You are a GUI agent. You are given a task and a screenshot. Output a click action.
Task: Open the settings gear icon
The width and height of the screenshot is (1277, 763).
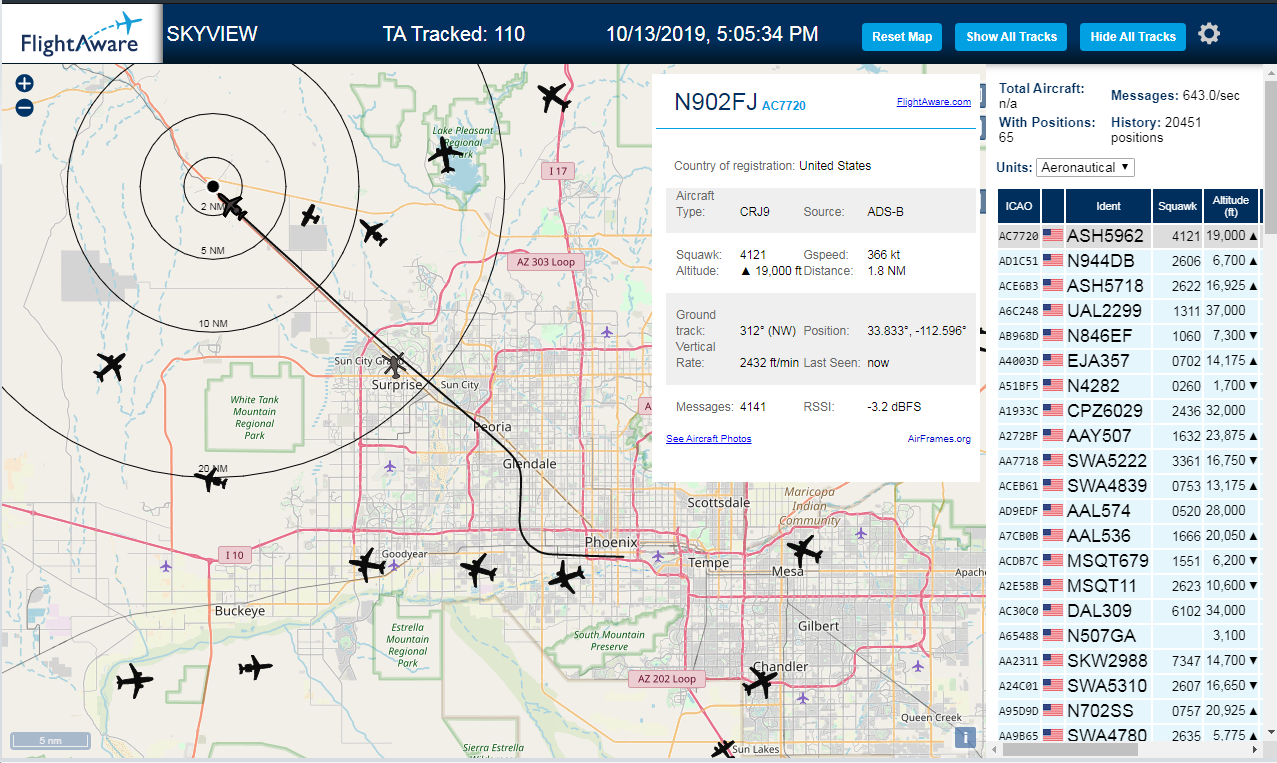coord(1209,35)
